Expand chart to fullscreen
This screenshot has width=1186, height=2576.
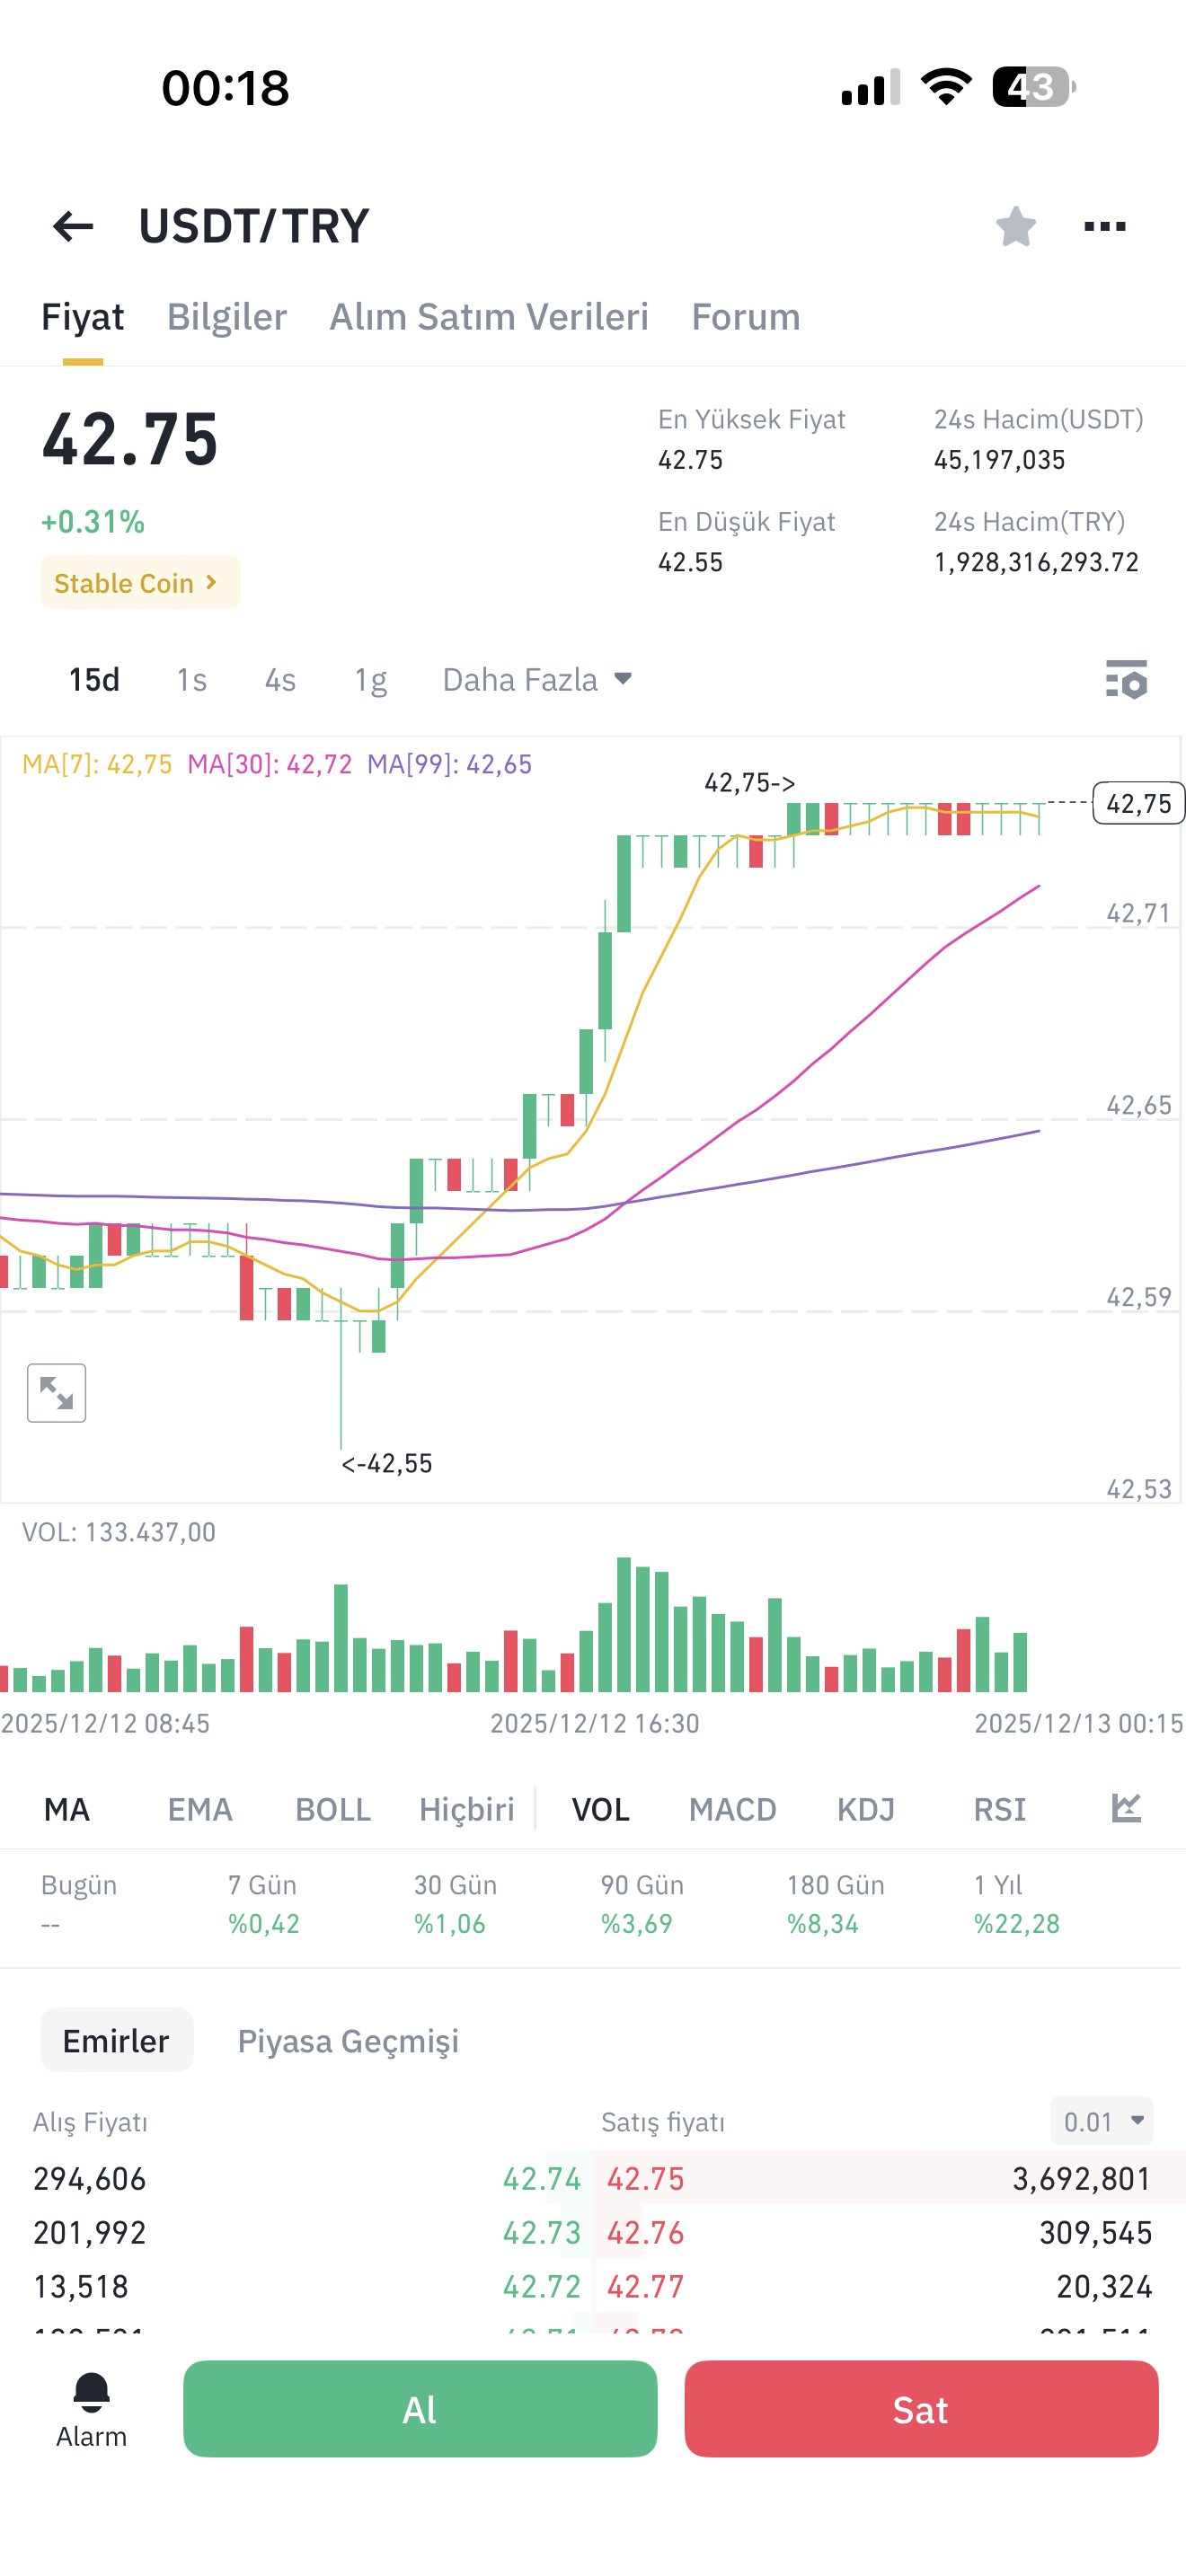[x=57, y=1392]
